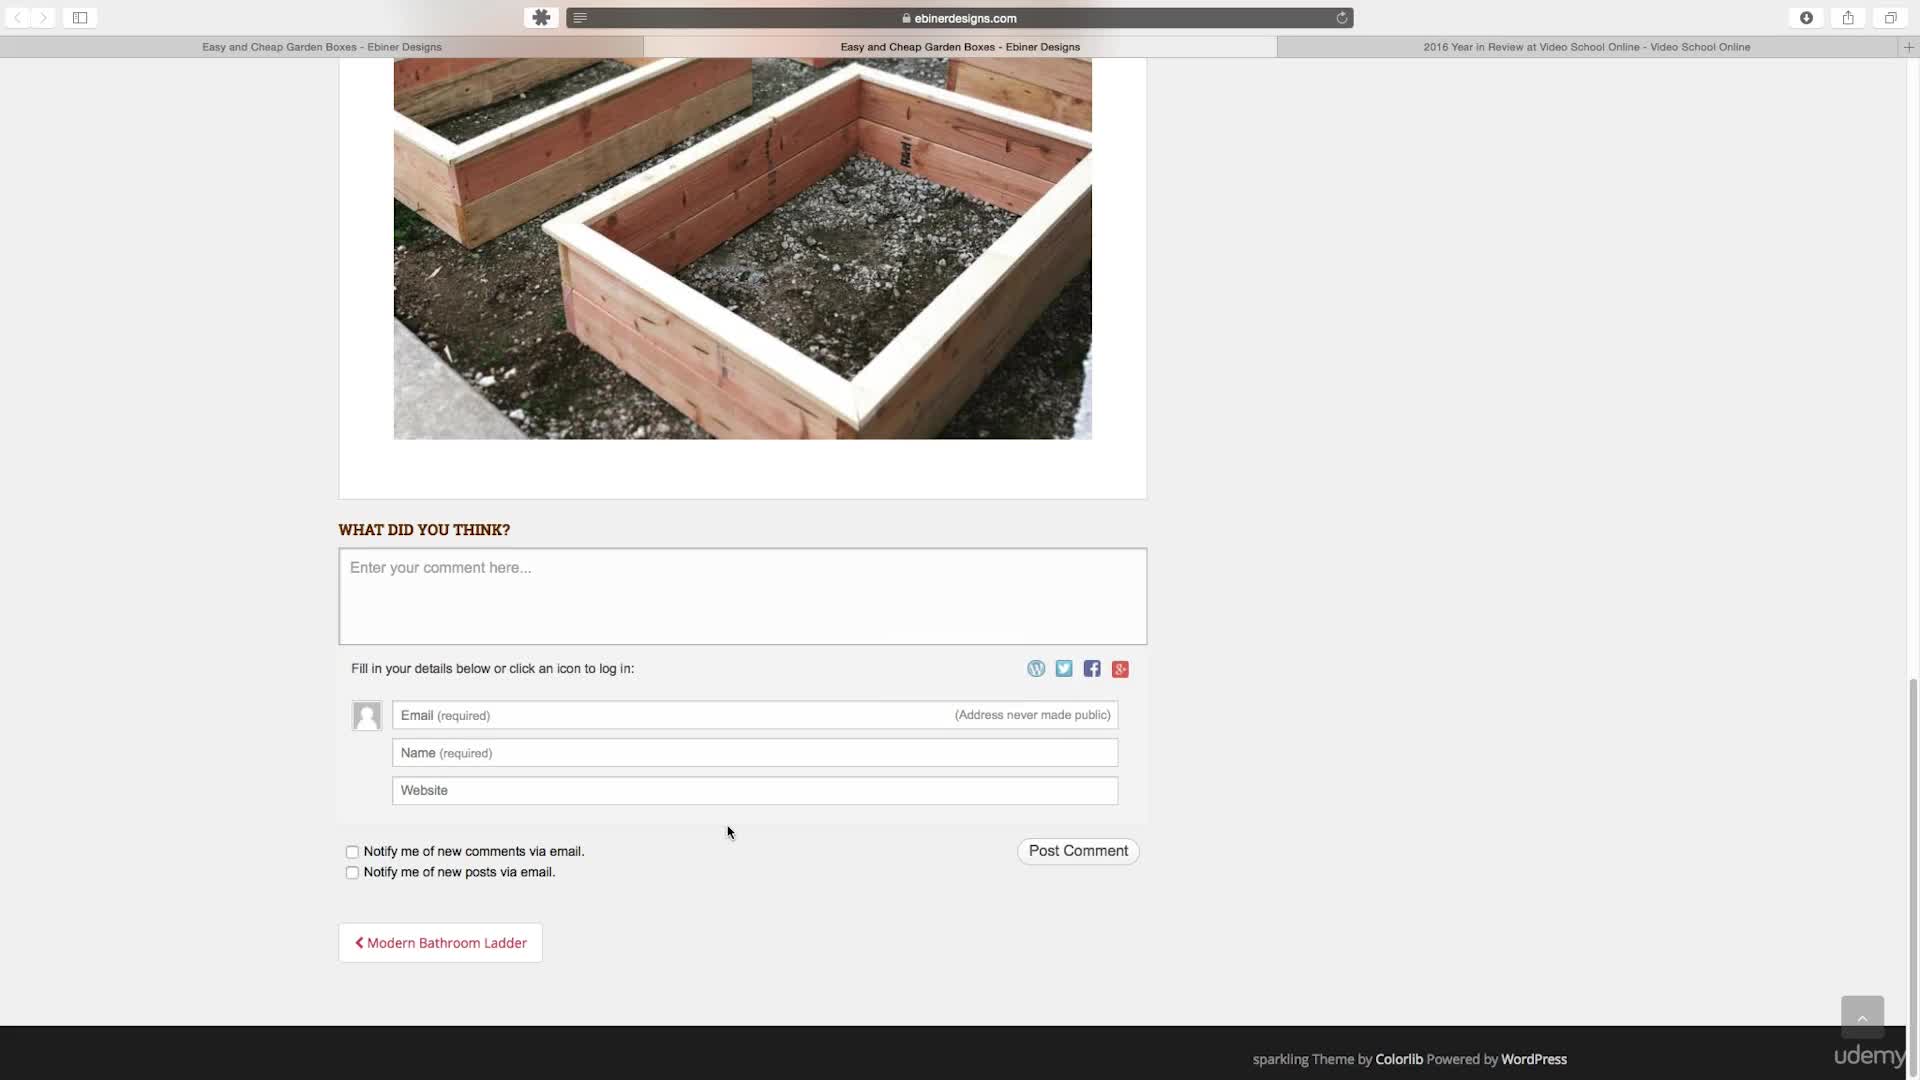This screenshot has width=1920, height=1080.
Task: Click the WHAT DID YOU THINK? heading
Action: 424,530
